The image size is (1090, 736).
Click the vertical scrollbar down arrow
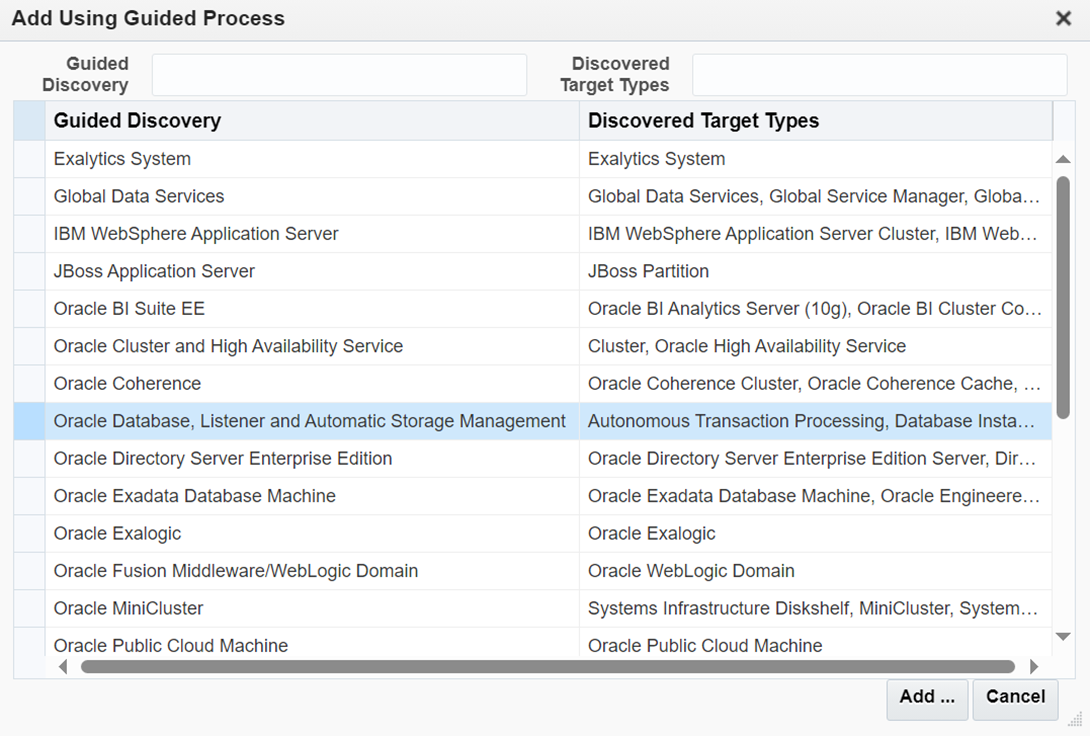pyautogui.click(x=1063, y=636)
